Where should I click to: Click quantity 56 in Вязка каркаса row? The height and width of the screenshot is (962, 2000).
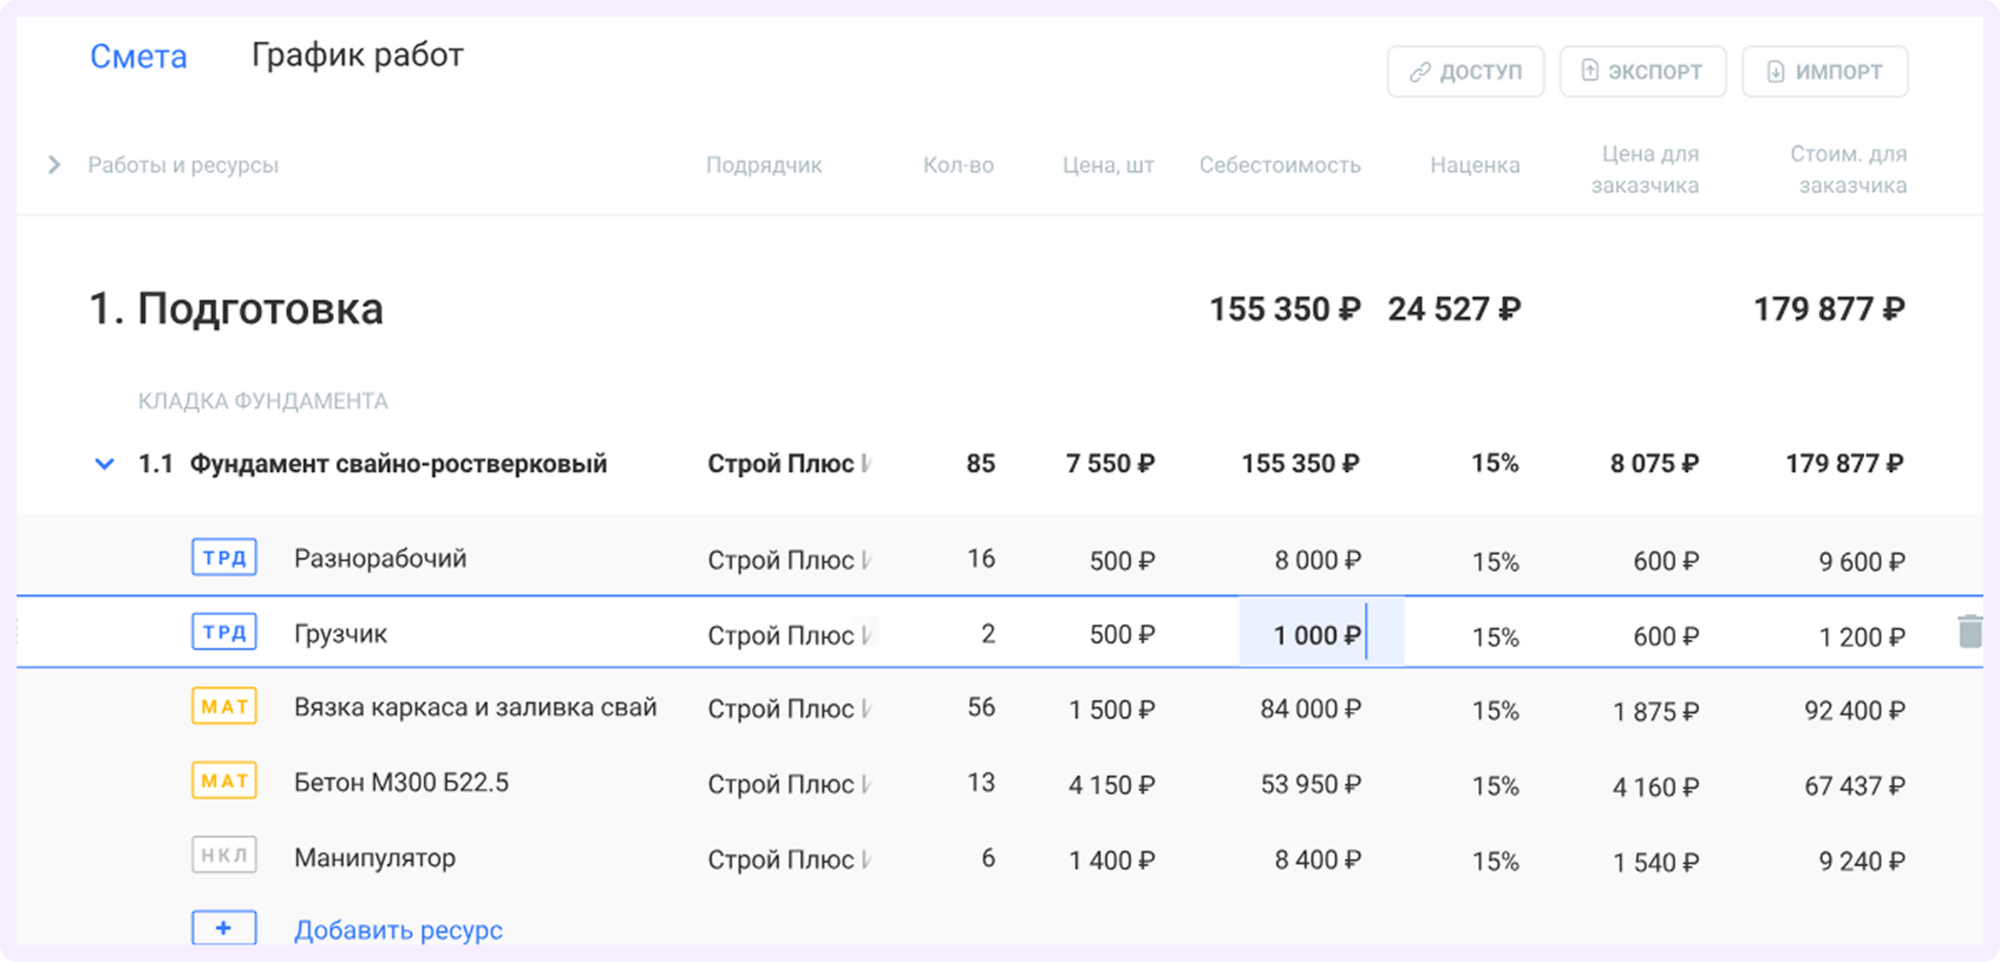(981, 707)
